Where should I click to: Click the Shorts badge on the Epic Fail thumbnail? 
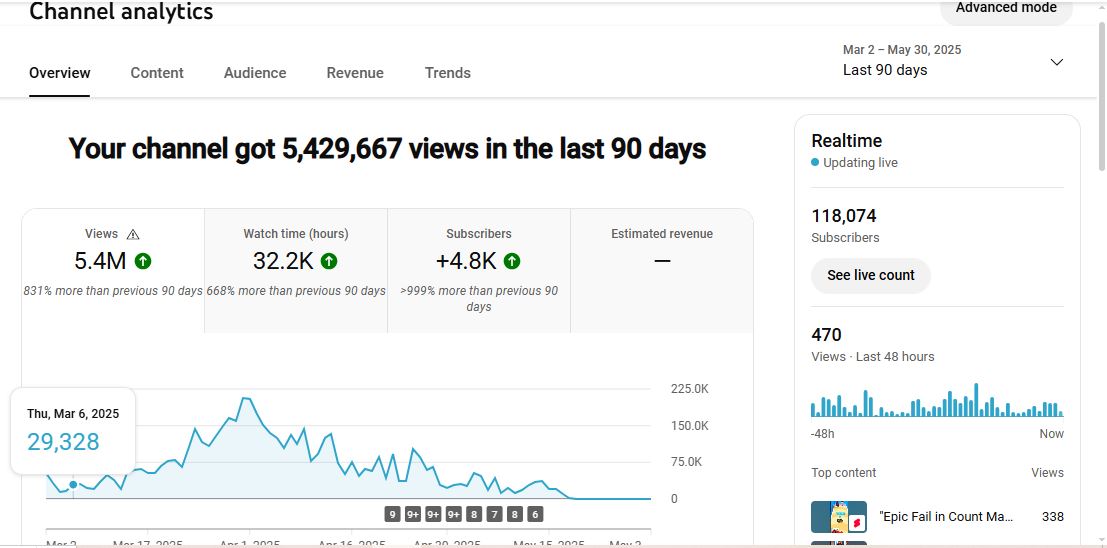856,523
